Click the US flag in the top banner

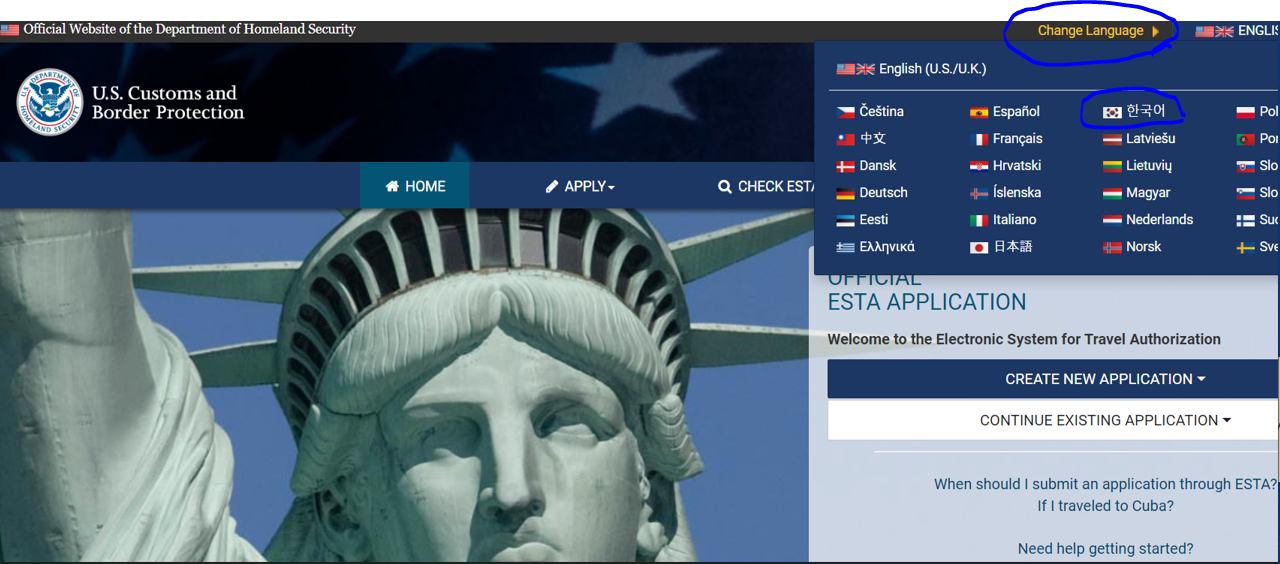(10, 30)
